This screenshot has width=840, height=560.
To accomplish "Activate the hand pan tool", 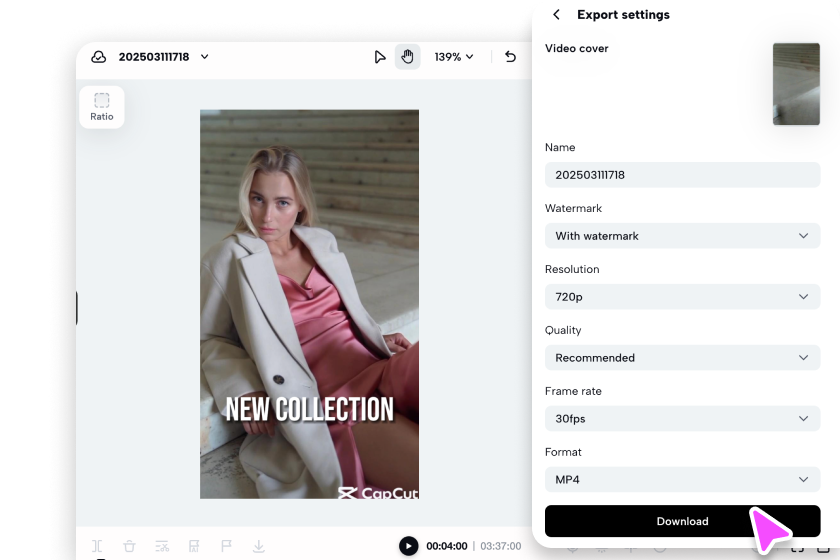I will (x=407, y=57).
